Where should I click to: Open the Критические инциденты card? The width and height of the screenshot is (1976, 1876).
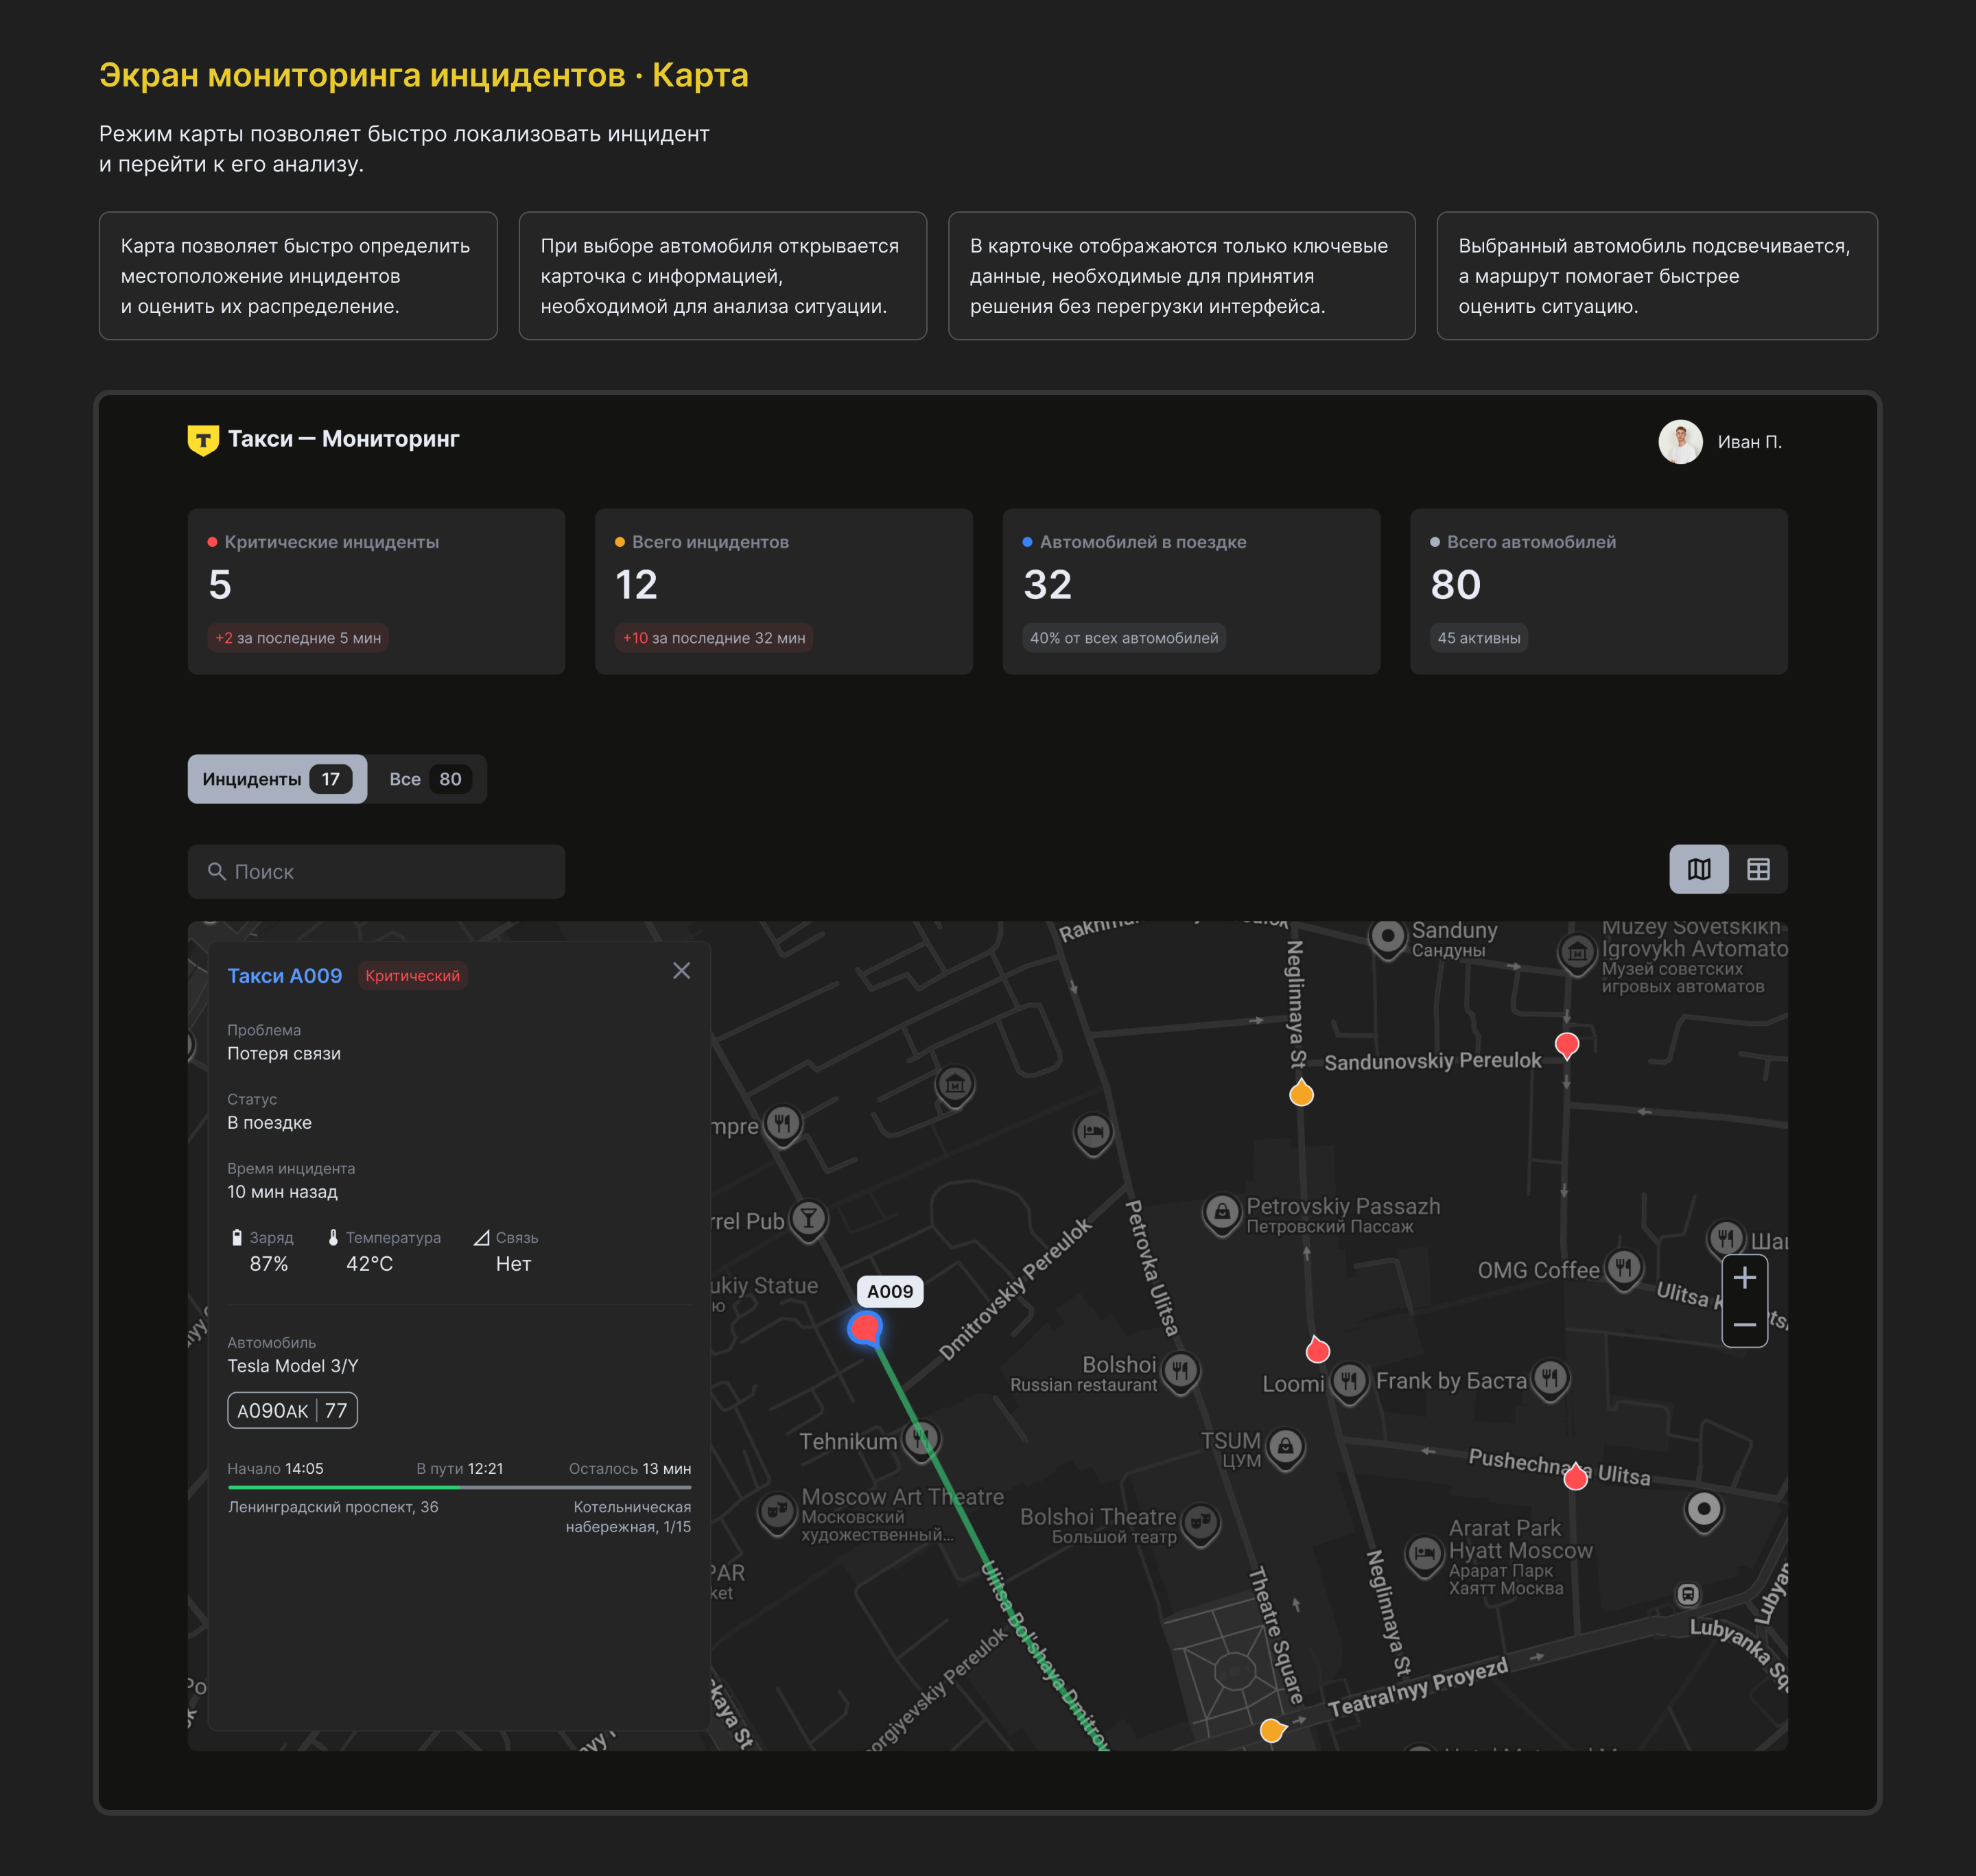(x=376, y=592)
